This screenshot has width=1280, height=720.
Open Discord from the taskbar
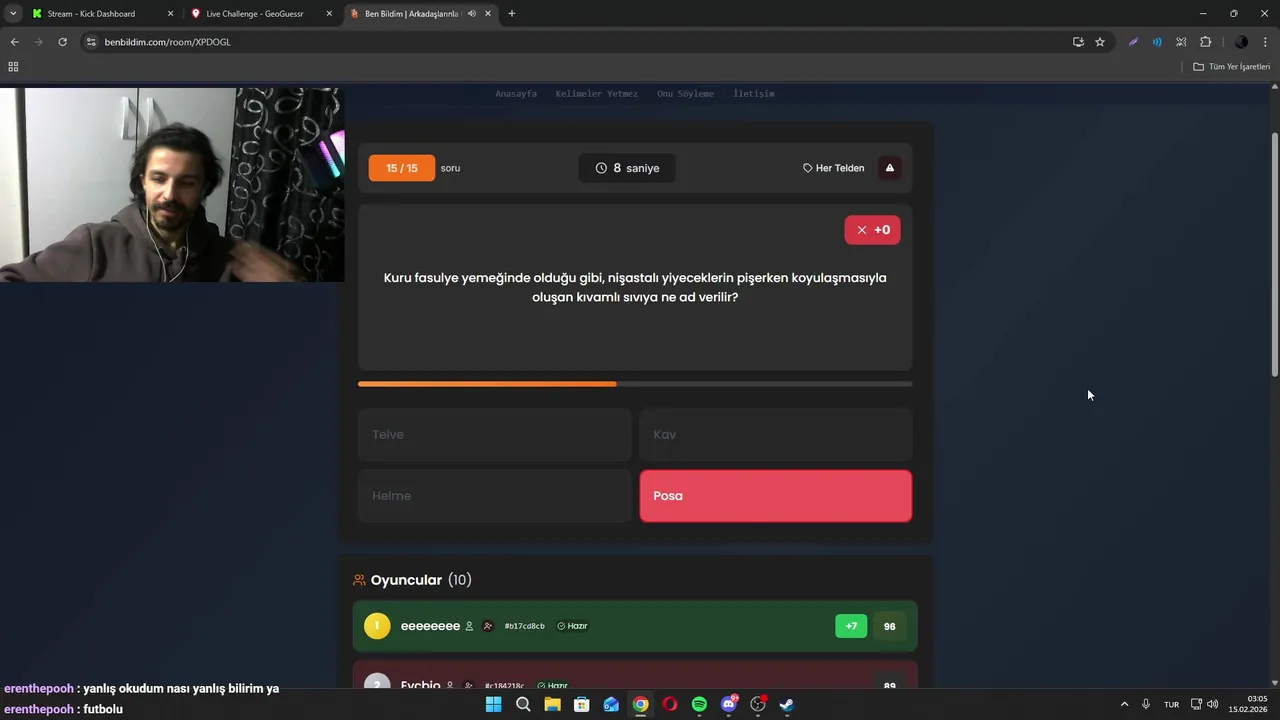pos(729,704)
